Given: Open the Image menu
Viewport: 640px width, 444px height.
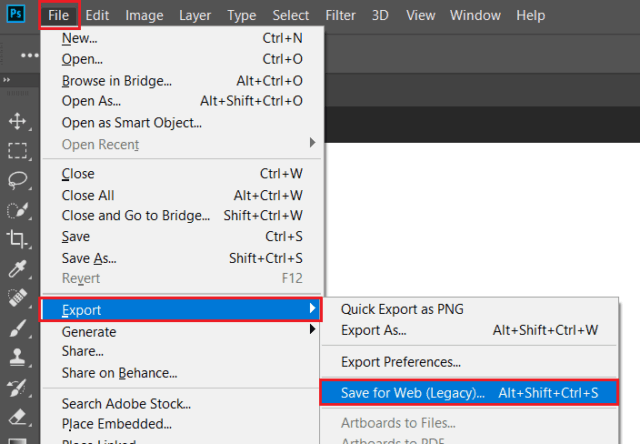Looking at the screenshot, I should pyautogui.click(x=144, y=15).
